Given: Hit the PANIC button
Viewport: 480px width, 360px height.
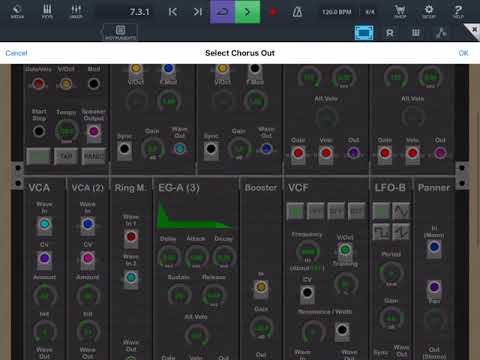Looking at the screenshot, I should (x=94, y=156).
